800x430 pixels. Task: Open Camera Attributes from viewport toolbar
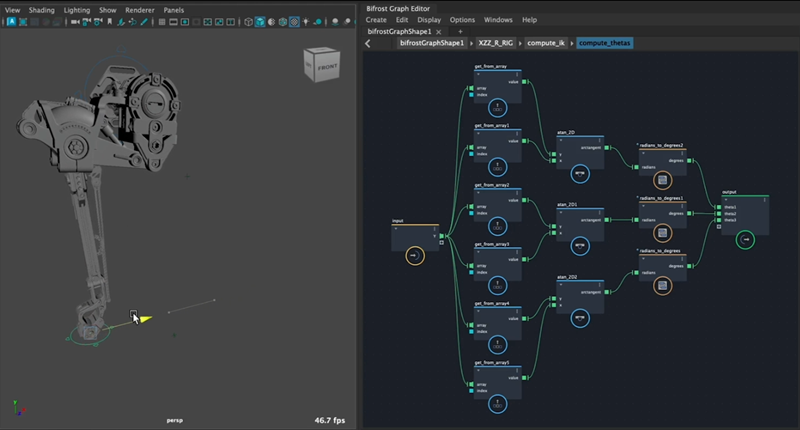[x=98, y=22]
